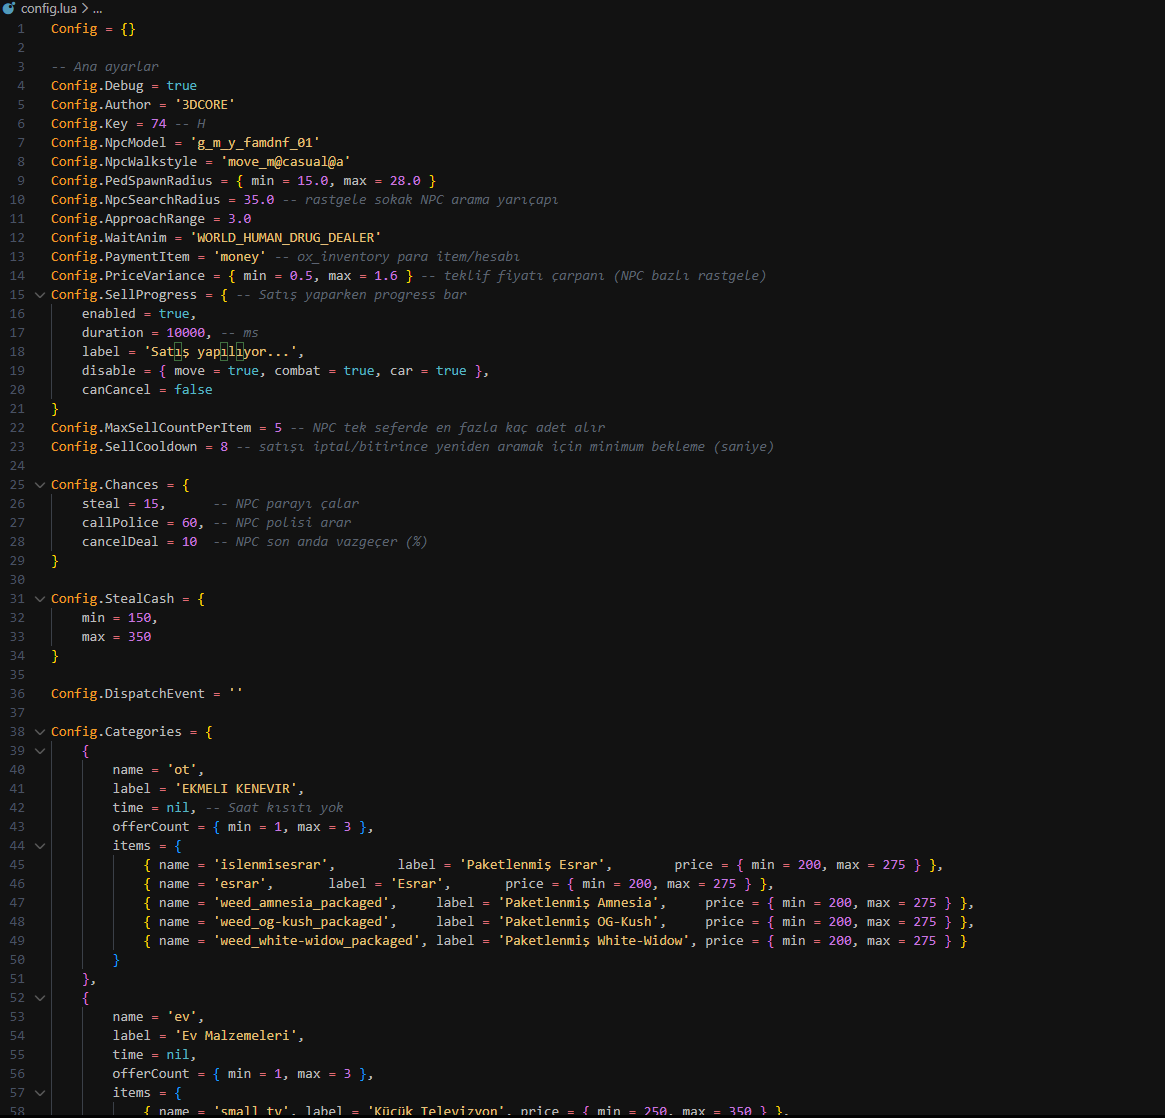This screenshot has width=1165, height=1118.
Task: Click the 'move_m@casual@a' walkstyle string
Action: click(x=285, y=162)
